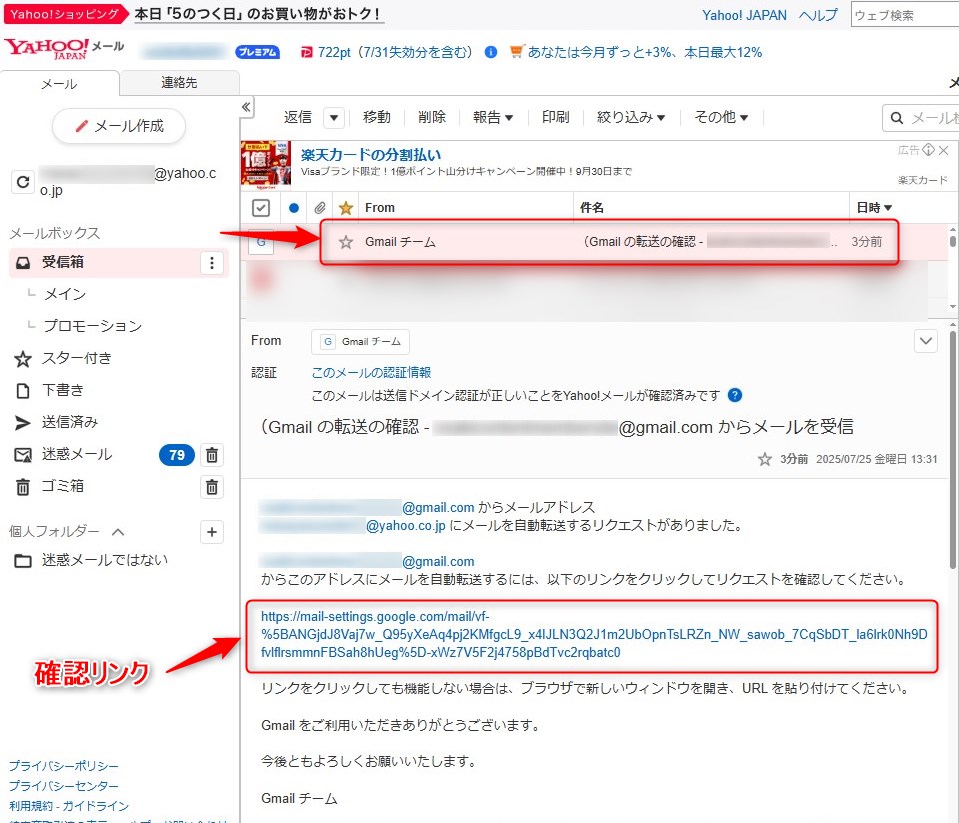The width and height of the screenshot is (959, 823).
Task: Sort by unread status blue dot column
Action: point(294,208)
